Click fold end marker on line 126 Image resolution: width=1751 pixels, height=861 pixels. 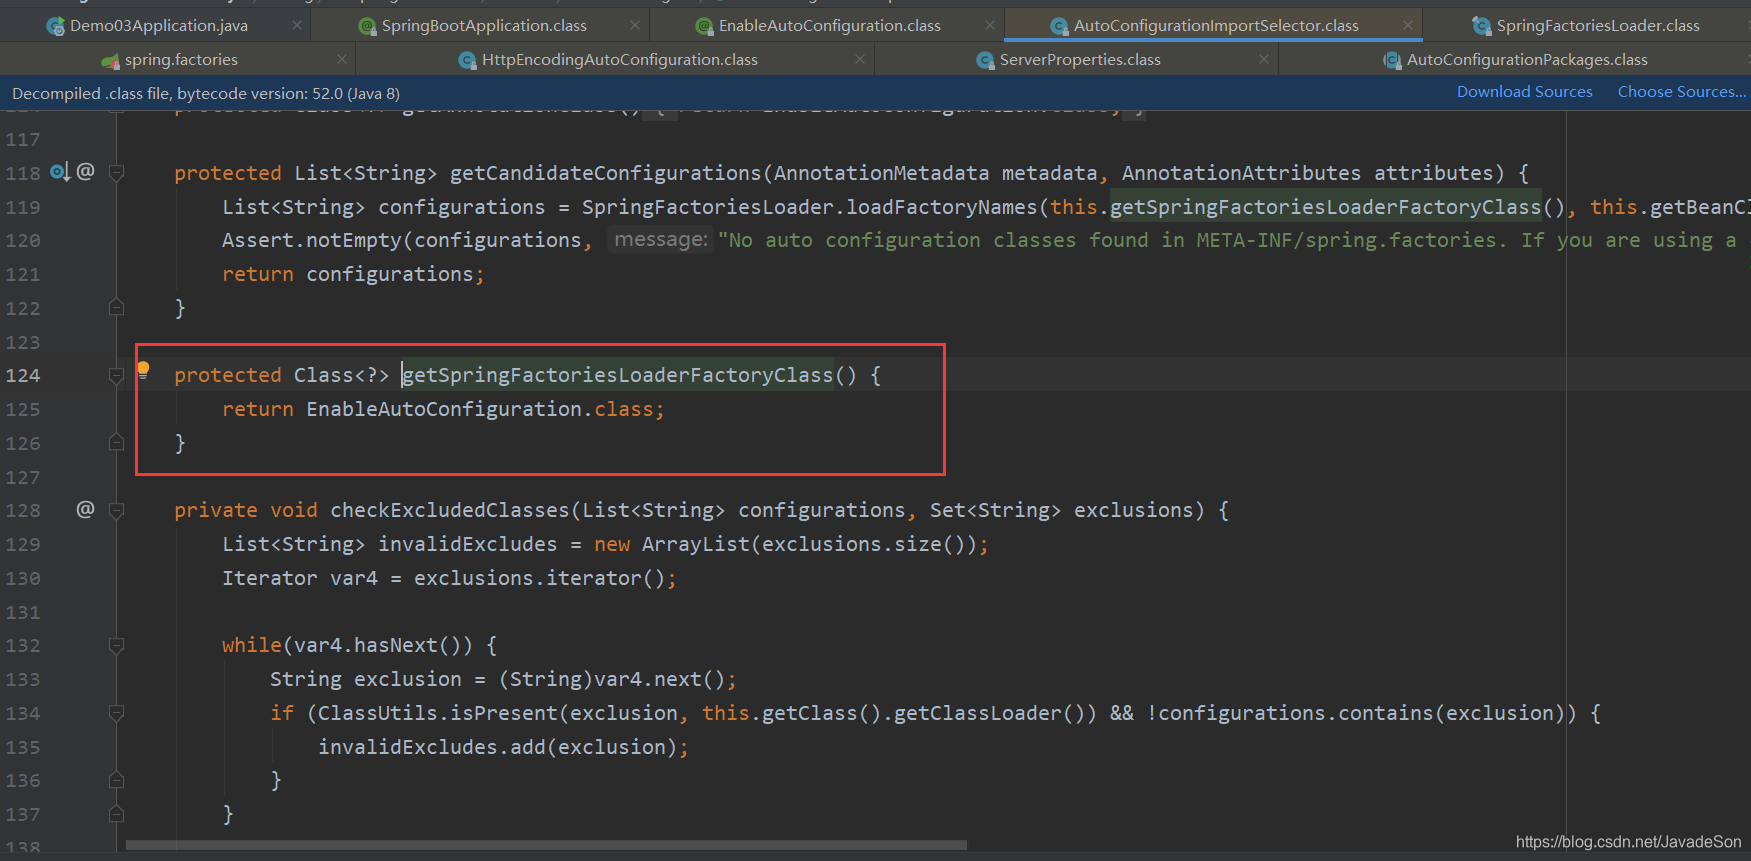(116, 442)
